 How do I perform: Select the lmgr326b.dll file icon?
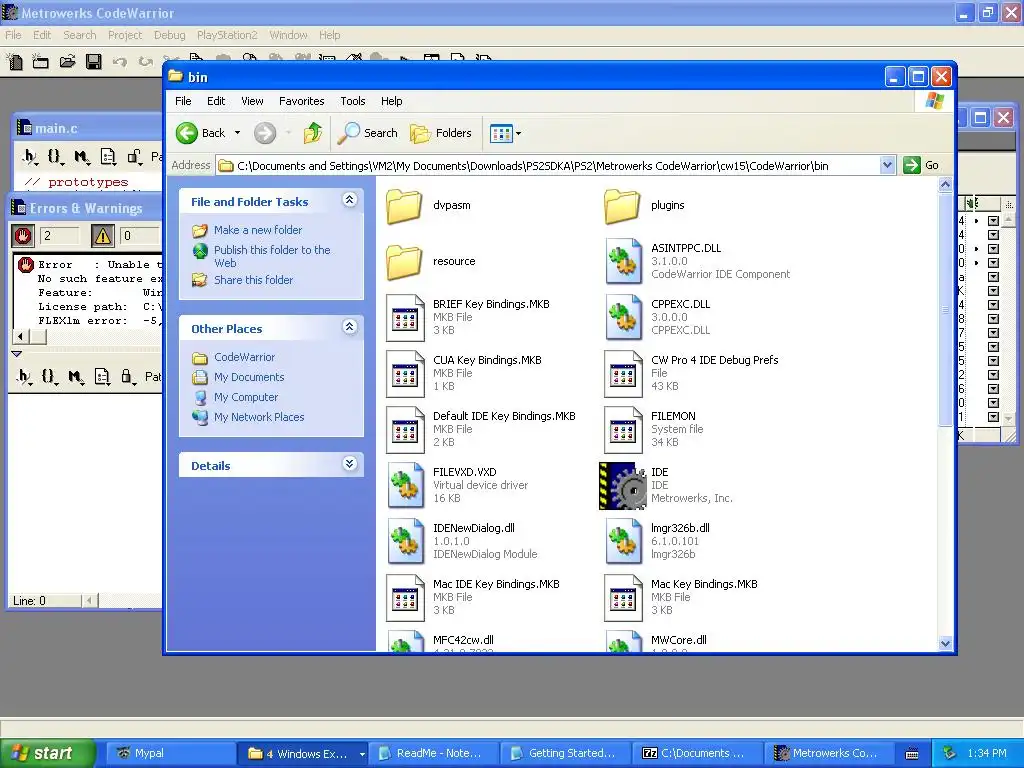point(622,541)
